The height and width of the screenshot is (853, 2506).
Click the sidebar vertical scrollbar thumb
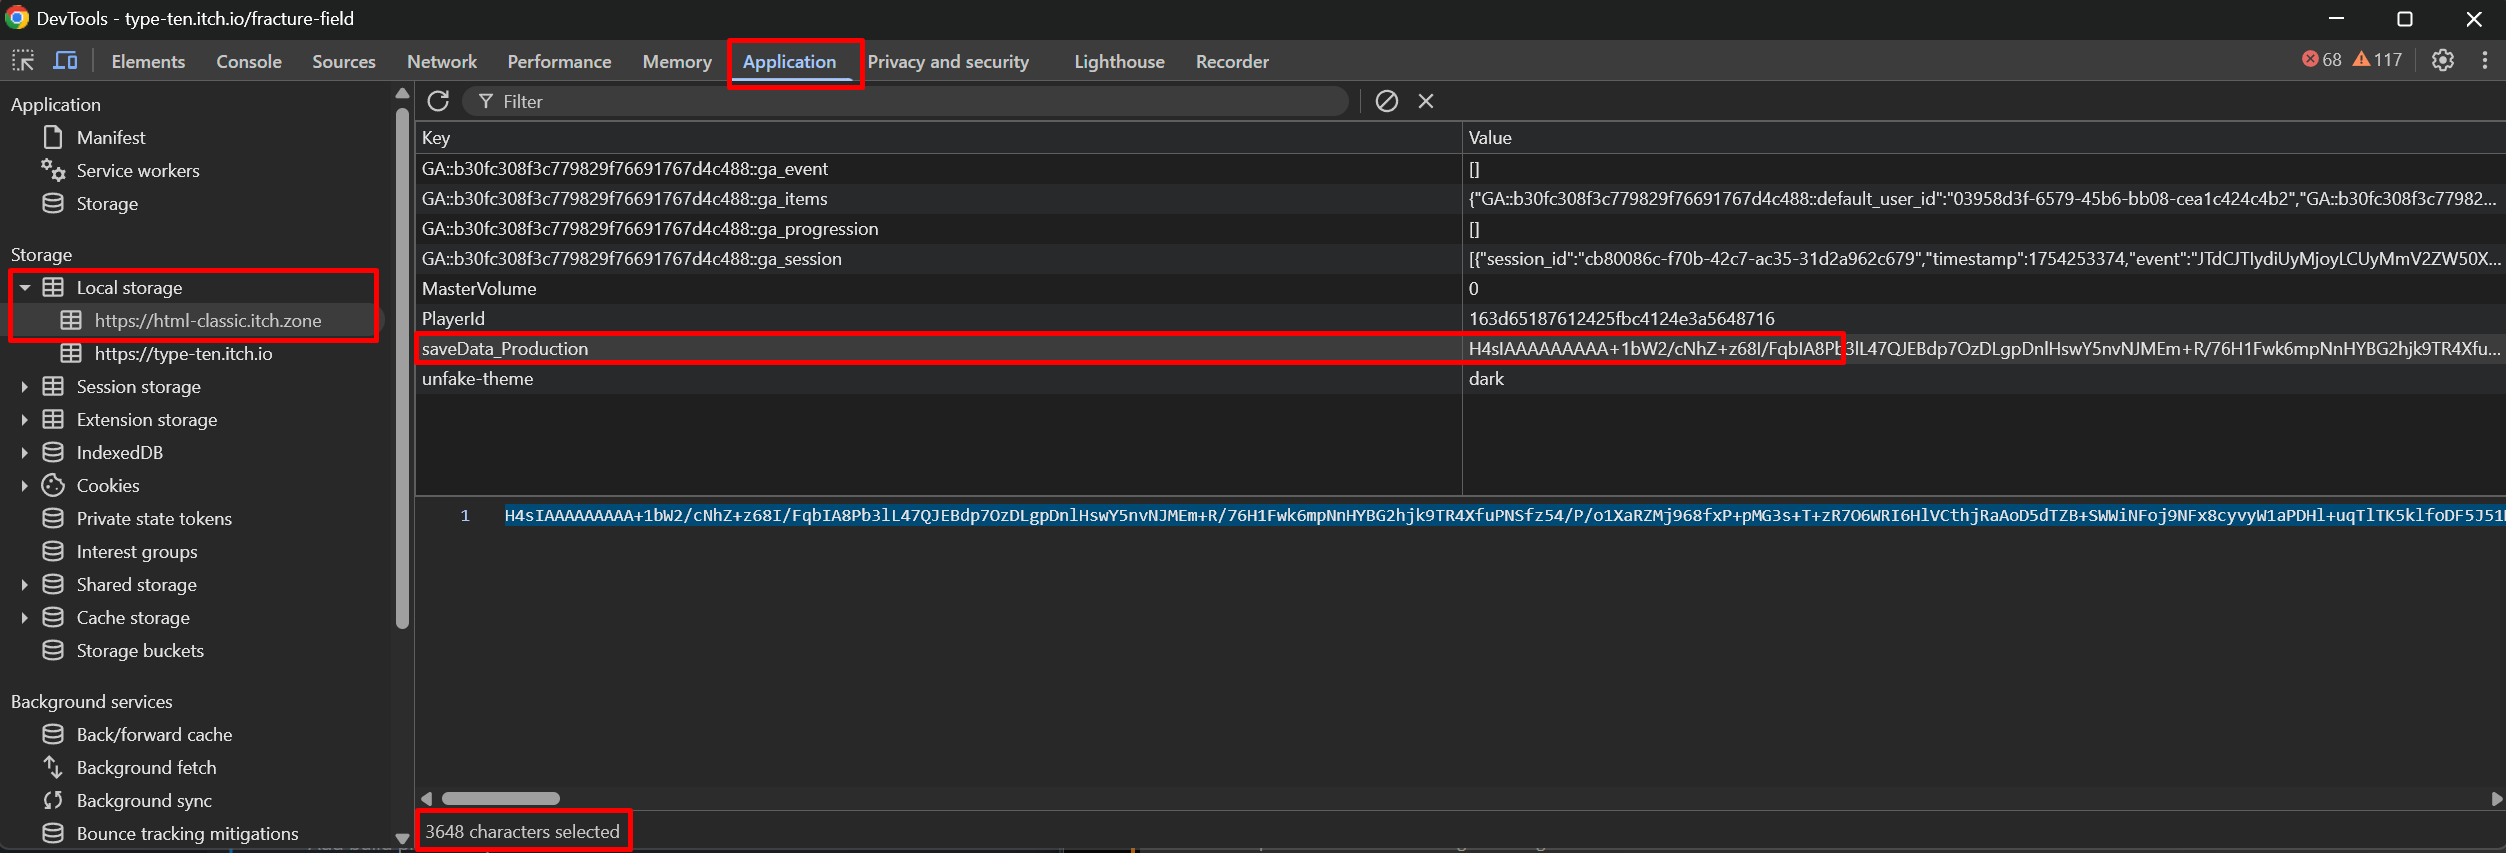402,368
